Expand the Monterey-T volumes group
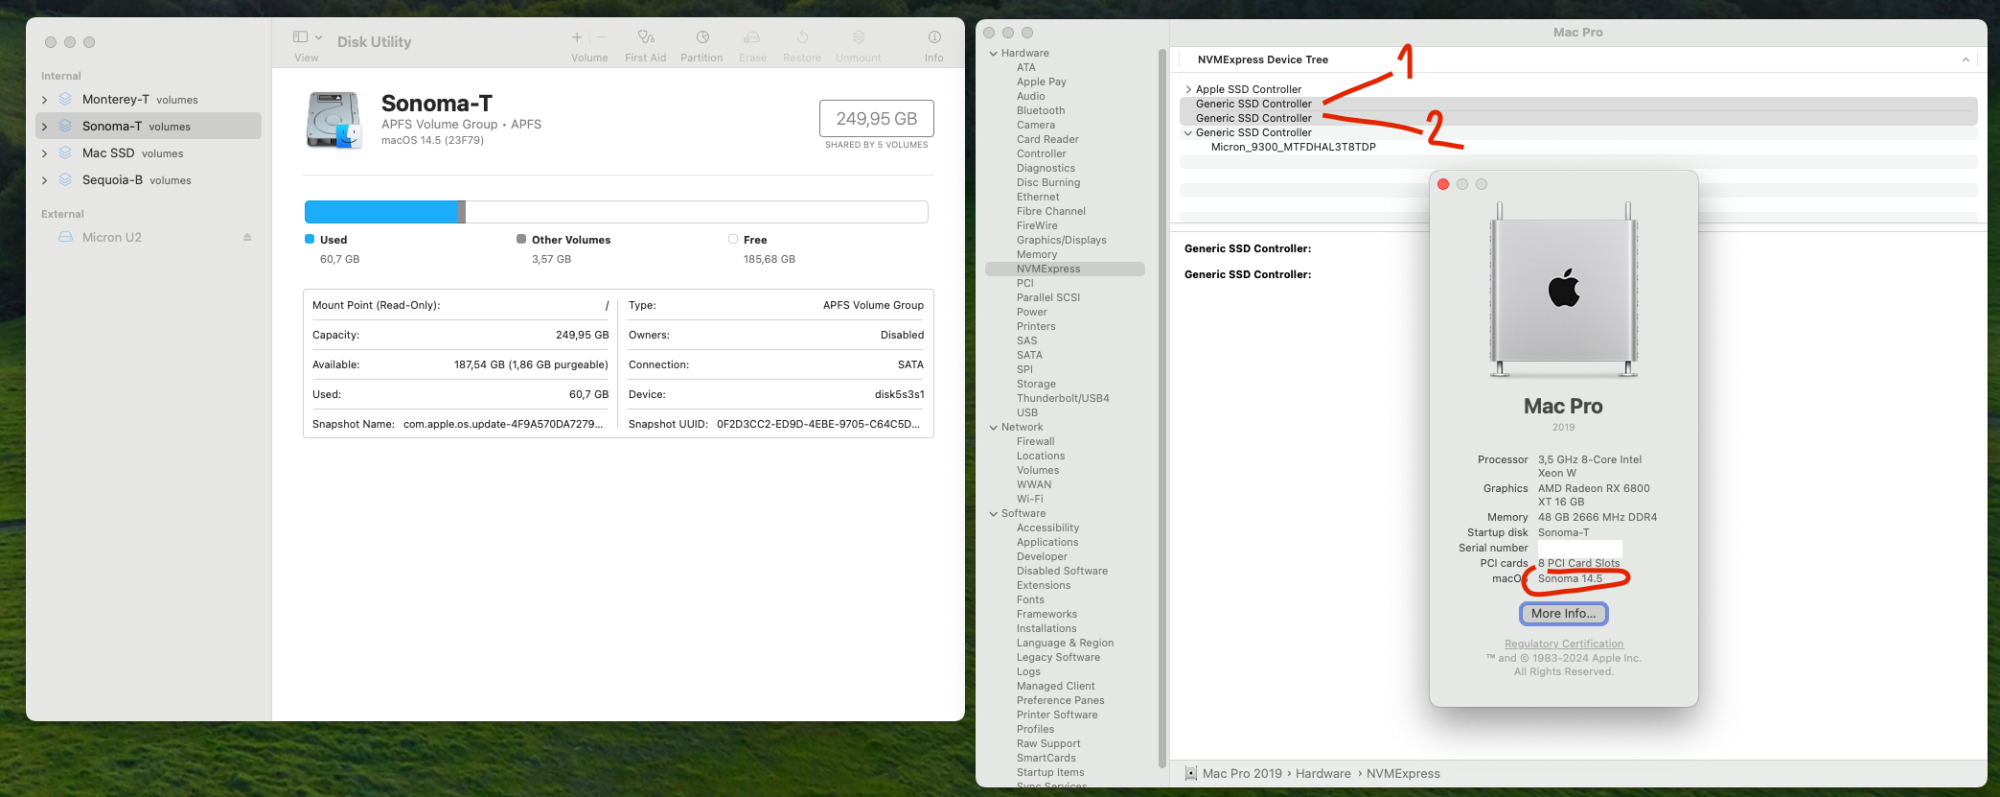2000x797 pixels. [44, 100]
